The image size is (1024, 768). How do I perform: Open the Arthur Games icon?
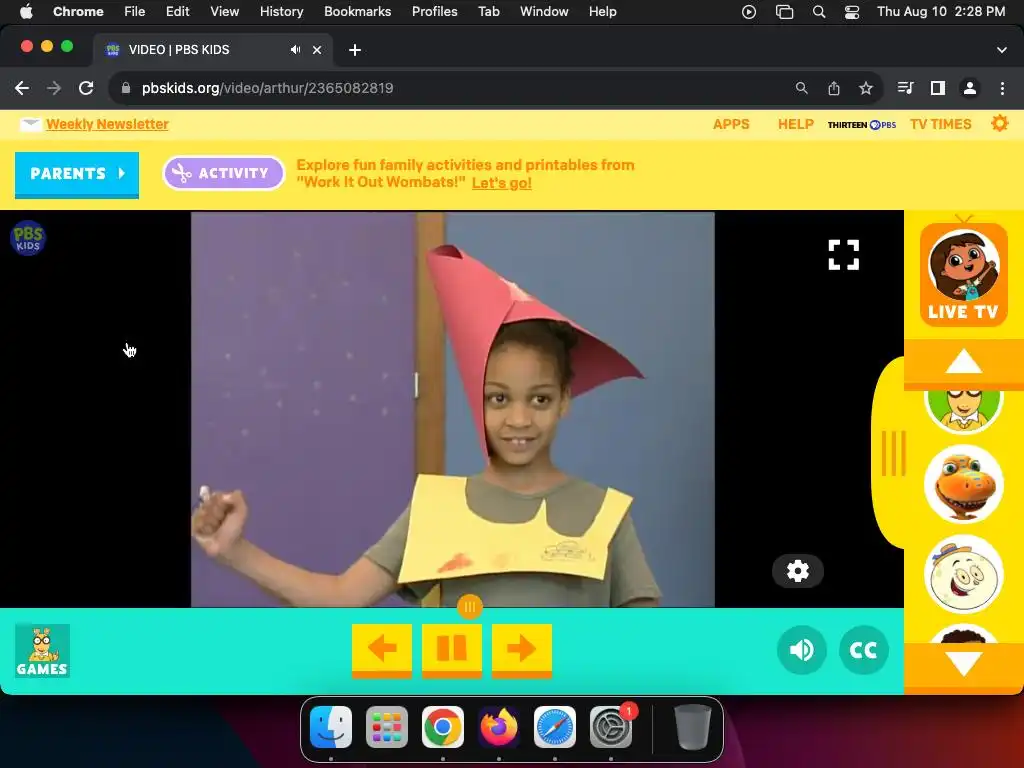point(42,651)
